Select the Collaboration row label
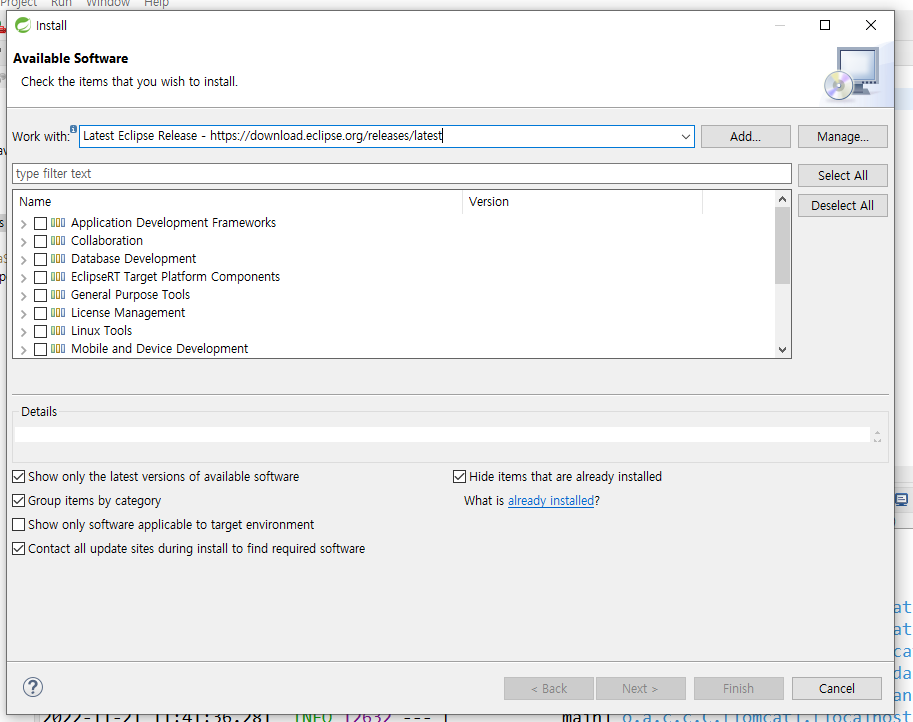Screen dimensions: 913x722 107,240
